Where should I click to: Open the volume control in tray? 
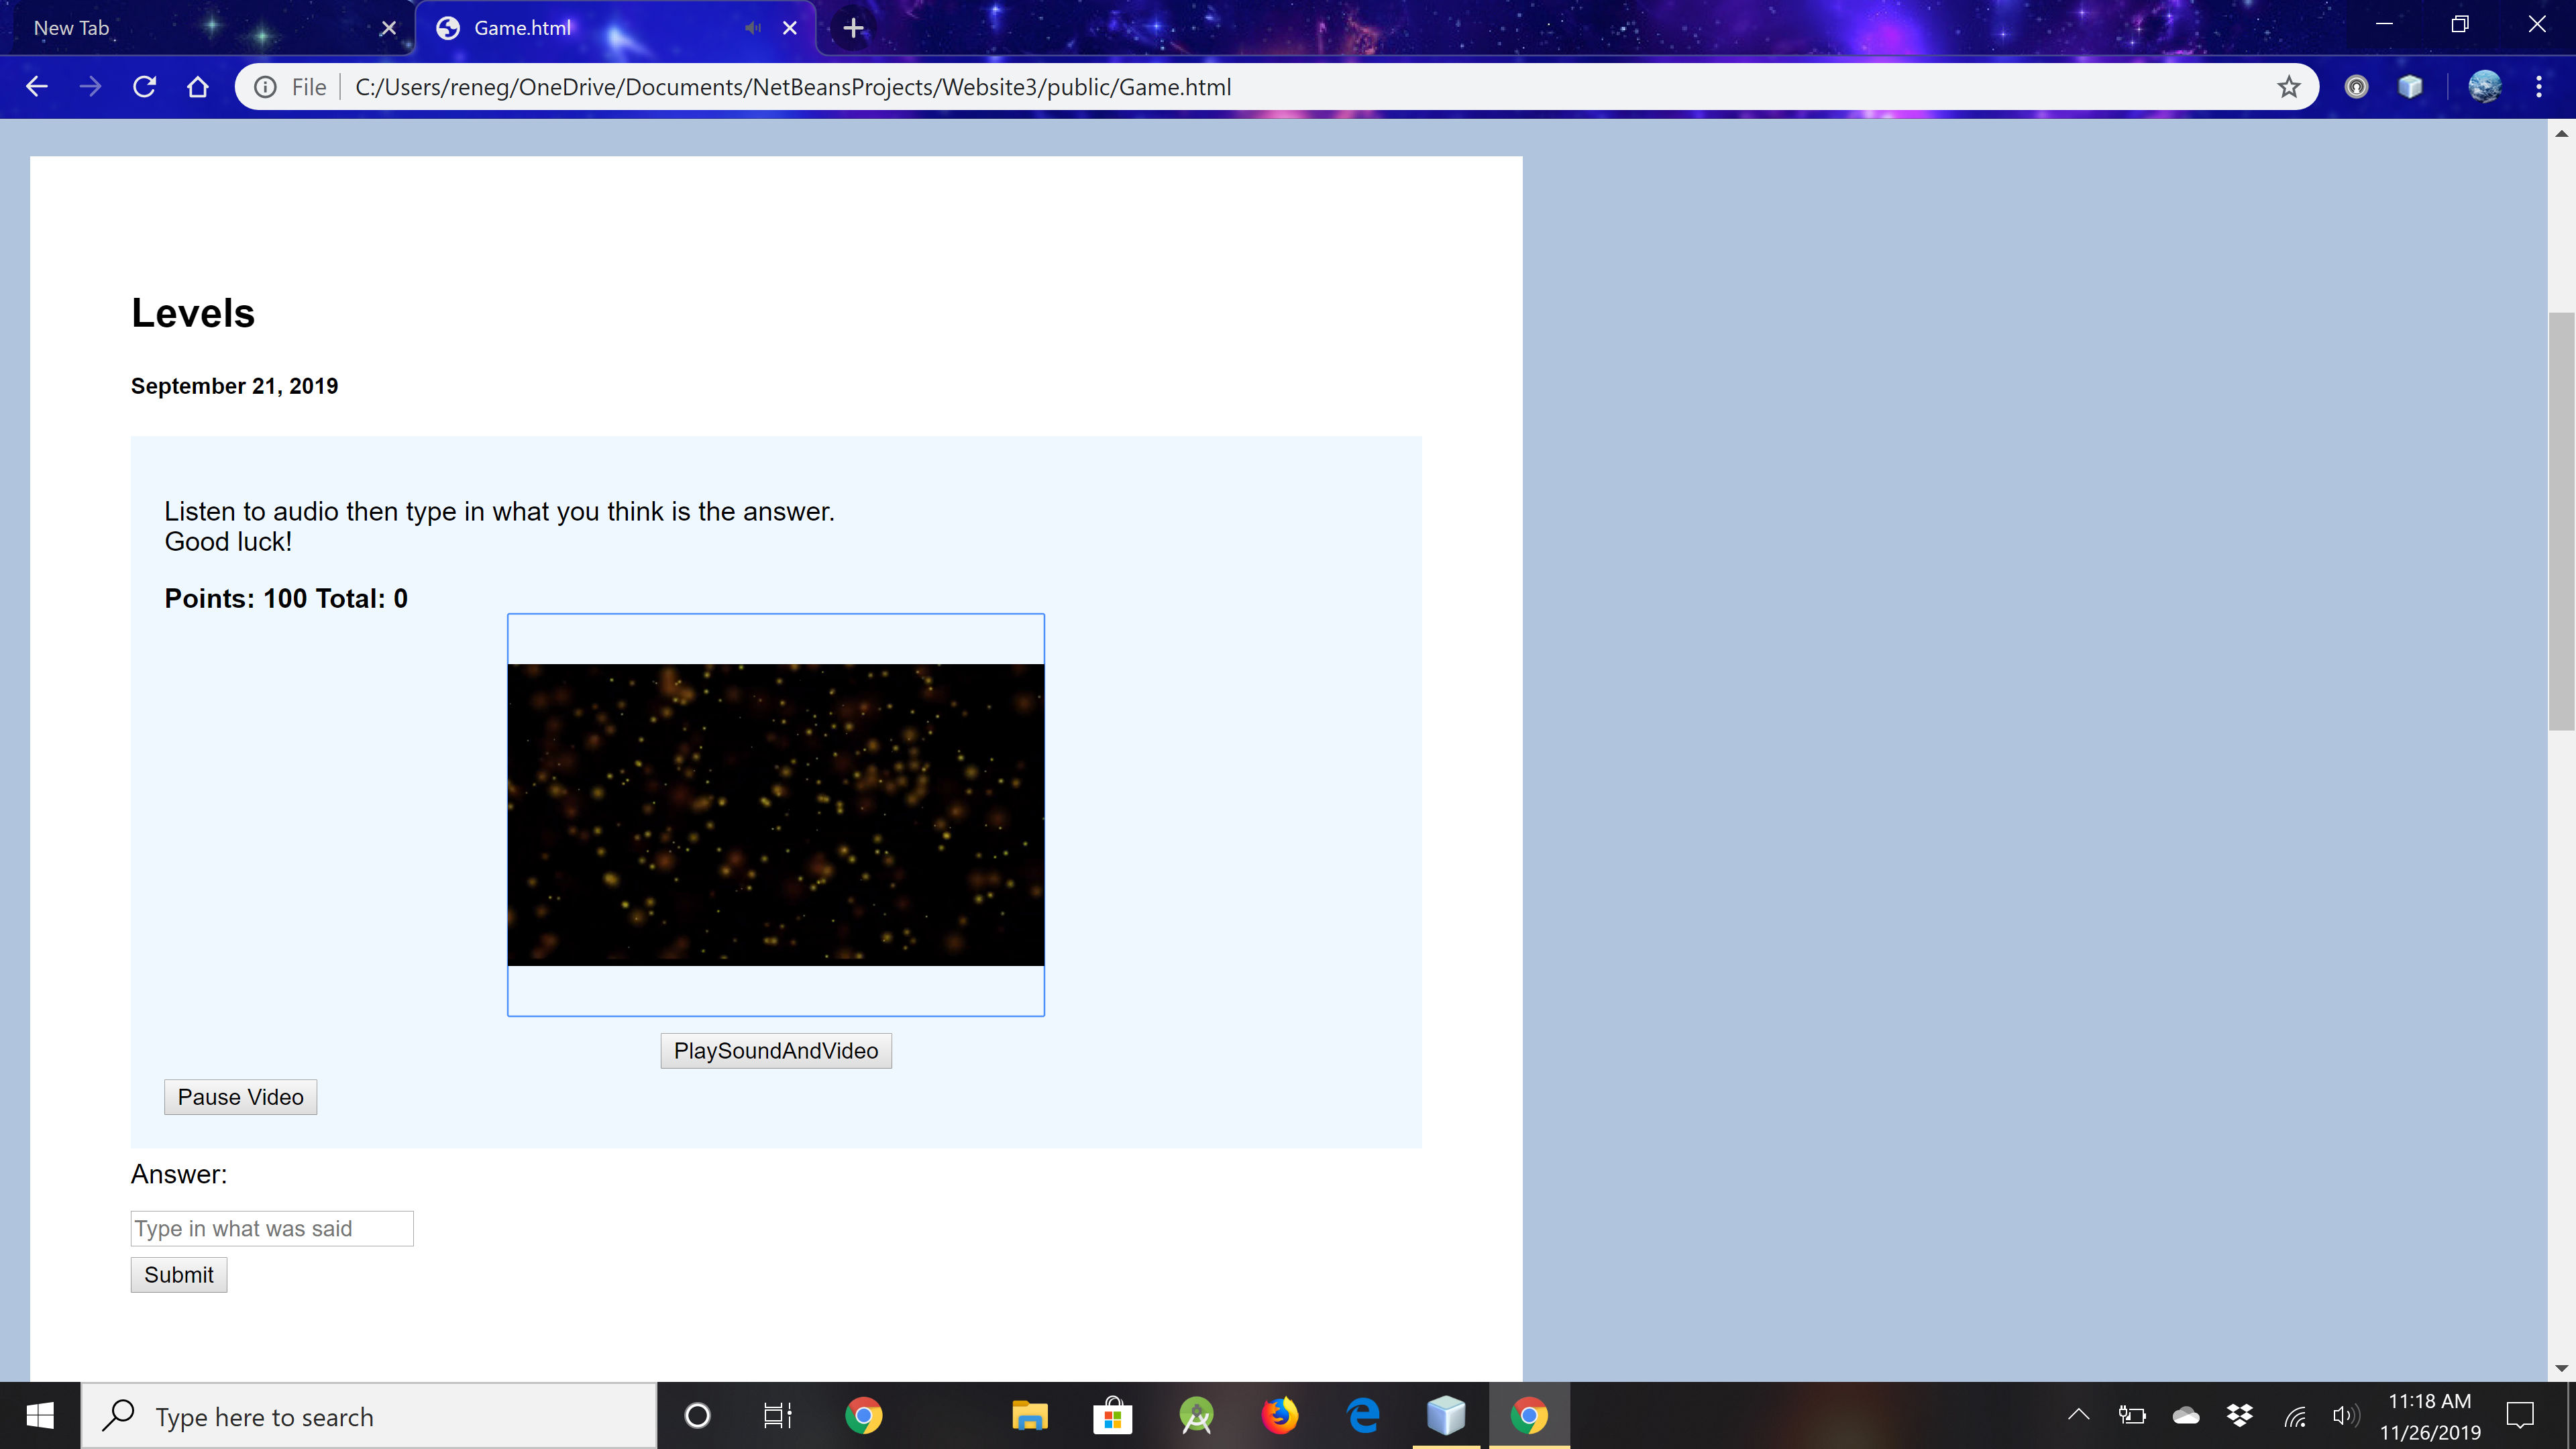tap(2344, 1415)
